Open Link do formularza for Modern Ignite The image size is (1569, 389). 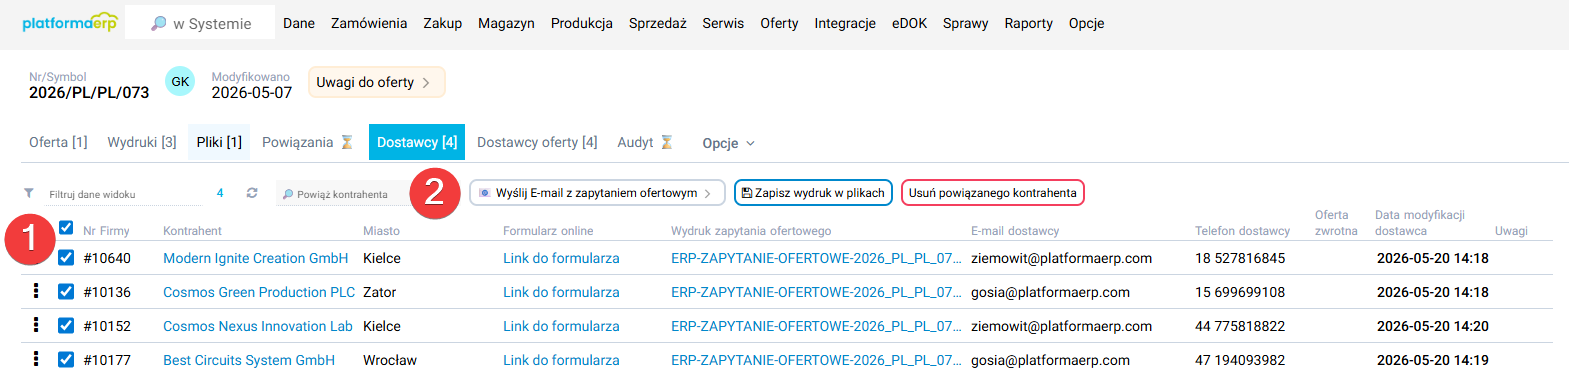point(561,258)
